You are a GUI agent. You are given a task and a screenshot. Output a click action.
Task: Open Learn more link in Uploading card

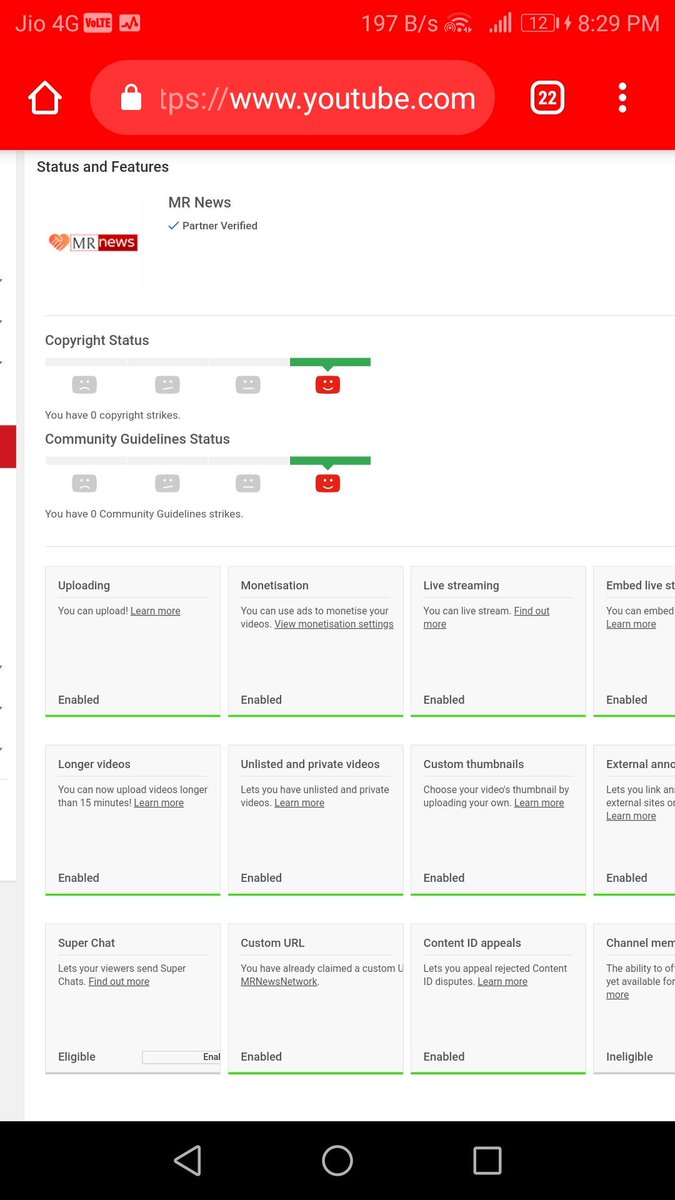coord(155,611)
